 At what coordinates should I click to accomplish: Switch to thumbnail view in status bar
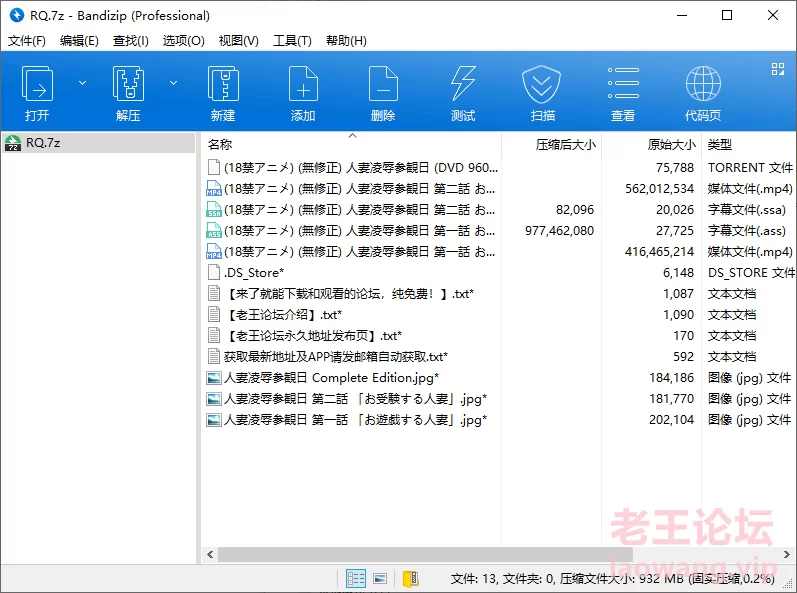pyautogui.click(x=380, y=578)
